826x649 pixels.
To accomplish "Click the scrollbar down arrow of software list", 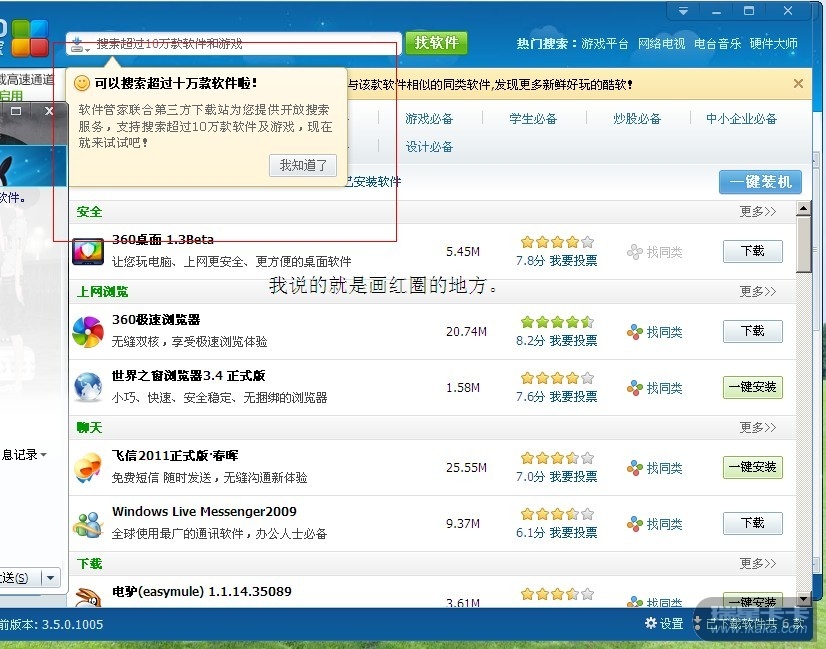I will click(x=804, y=599).
